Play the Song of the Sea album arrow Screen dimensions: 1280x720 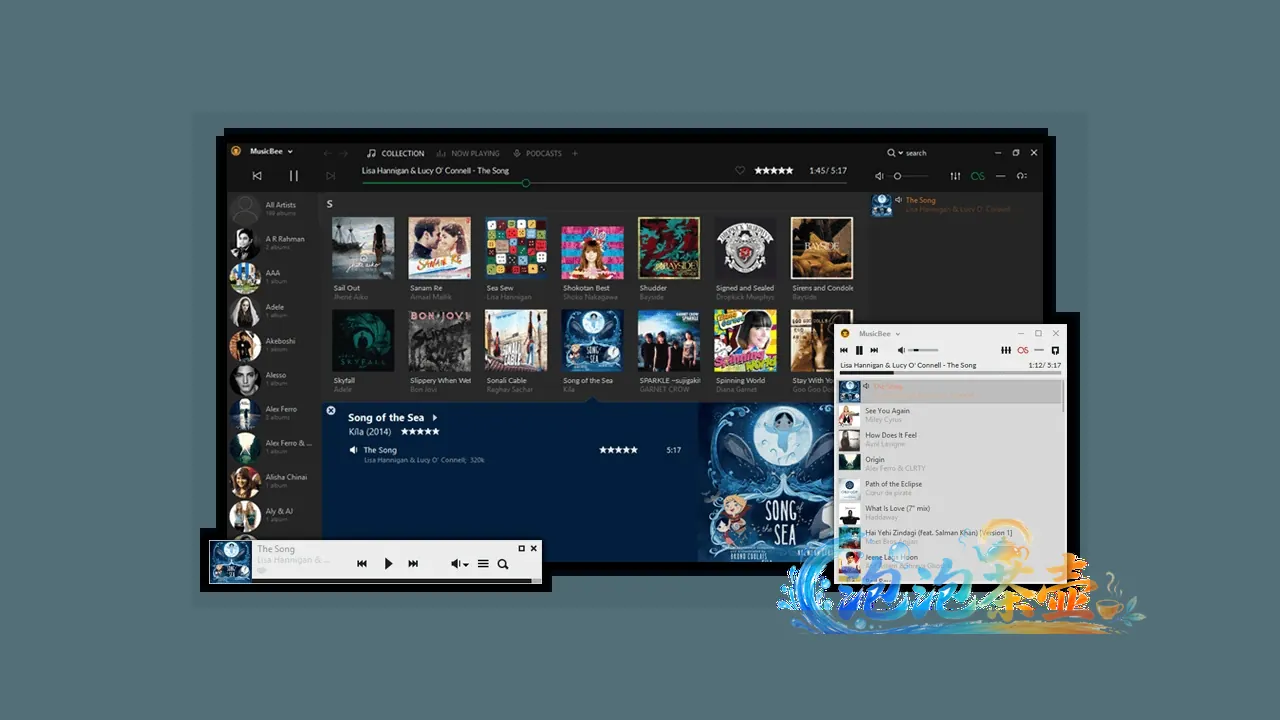coord(435,418)
